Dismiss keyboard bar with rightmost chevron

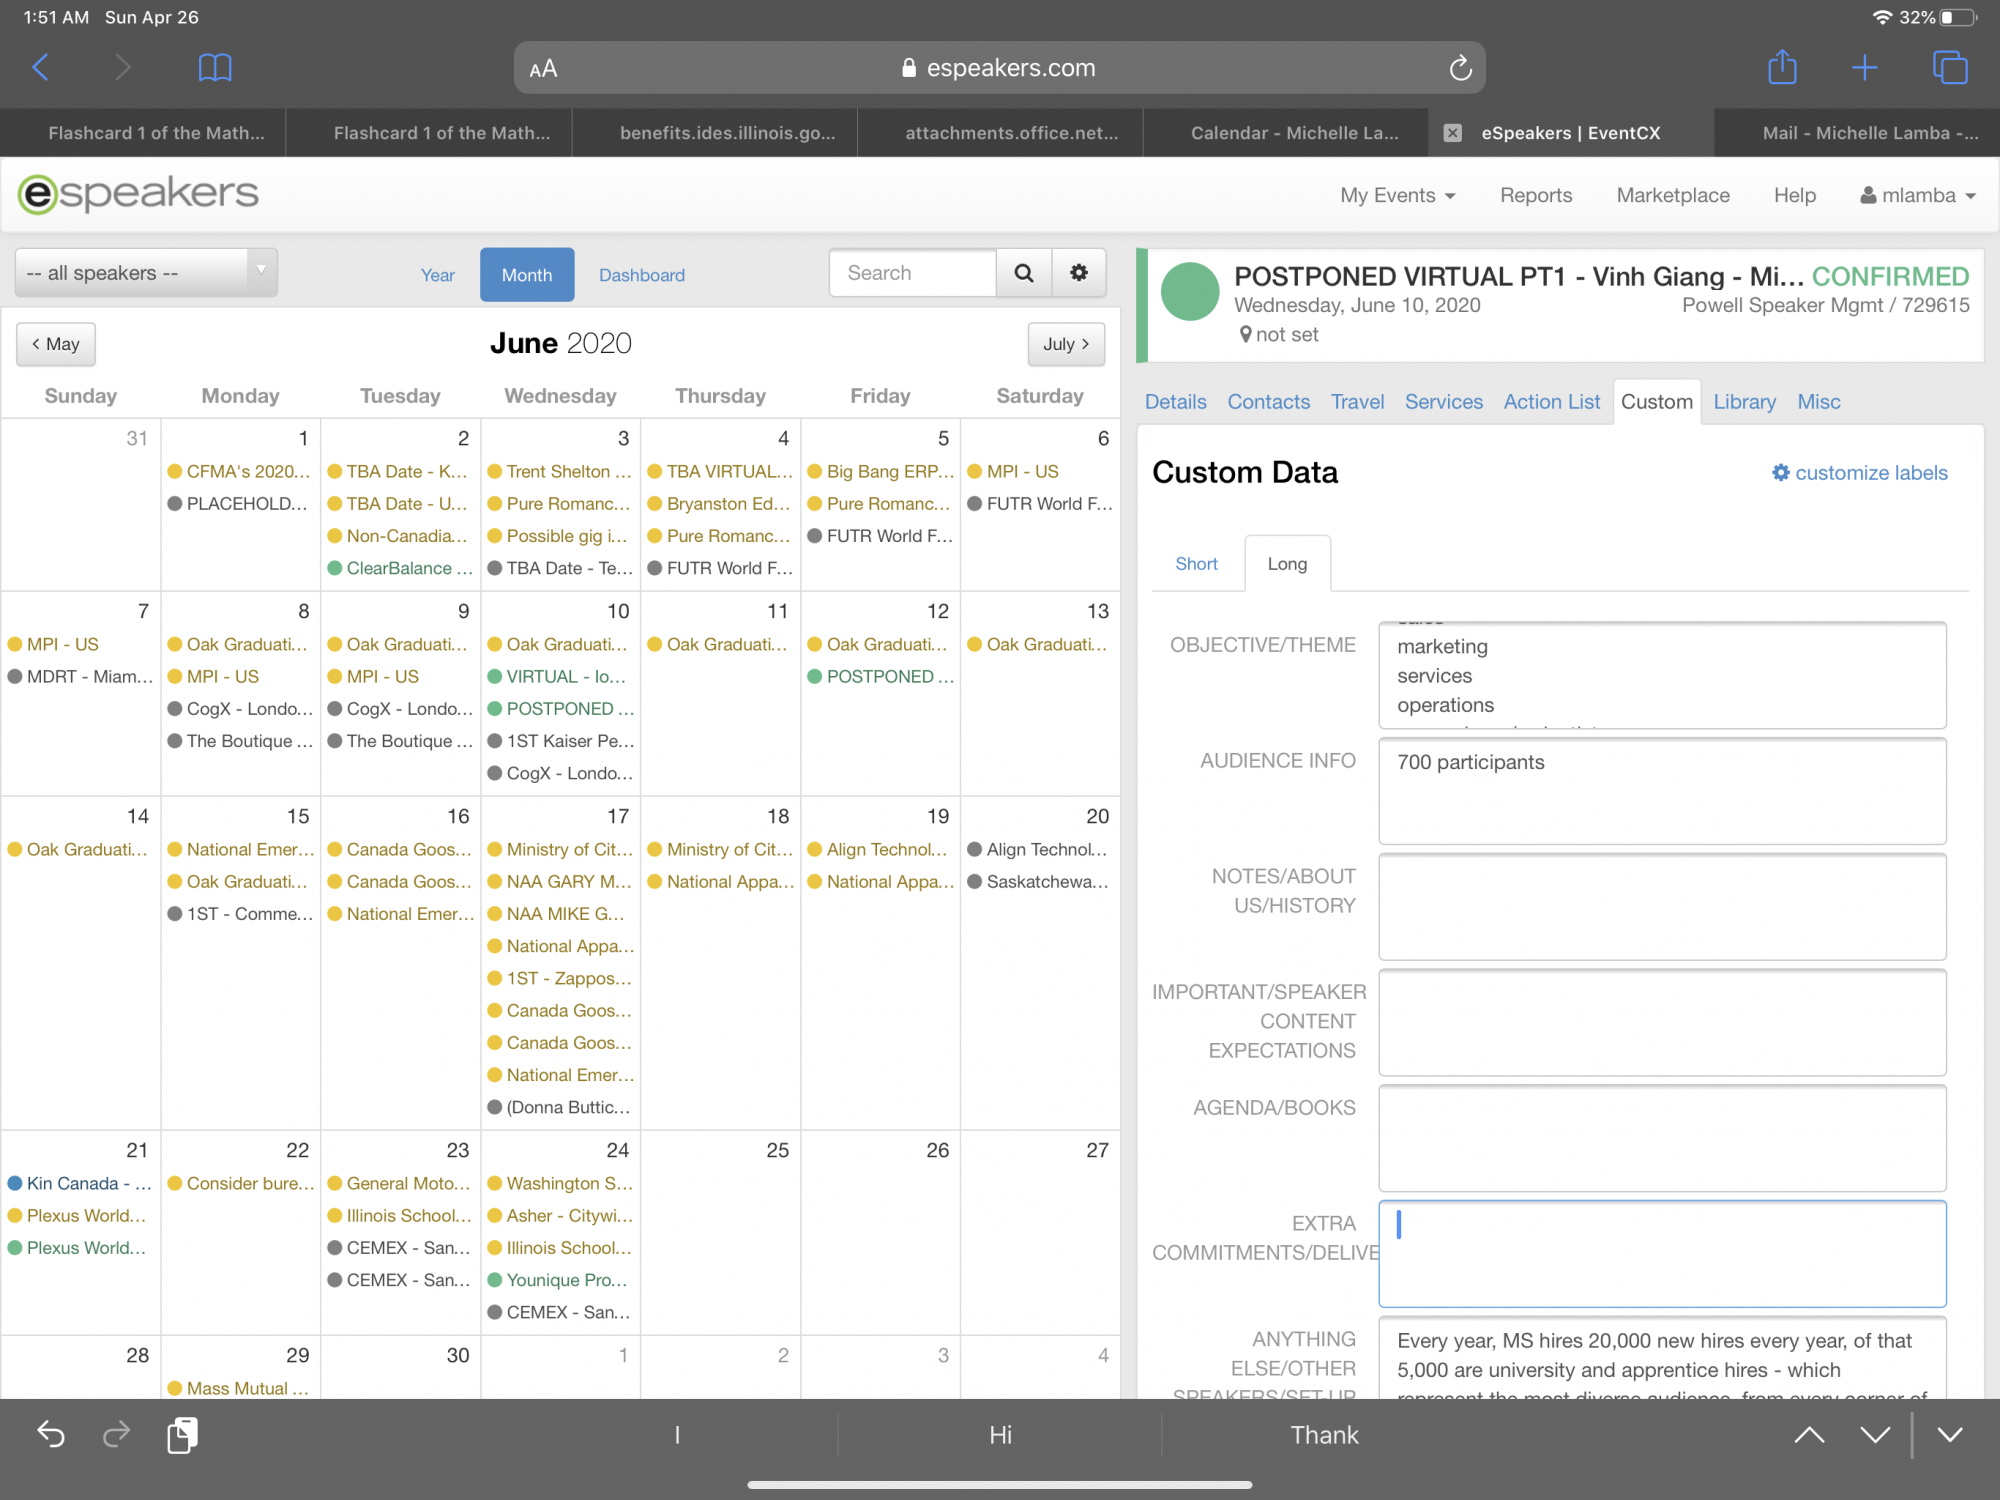coord(1950,1435)
